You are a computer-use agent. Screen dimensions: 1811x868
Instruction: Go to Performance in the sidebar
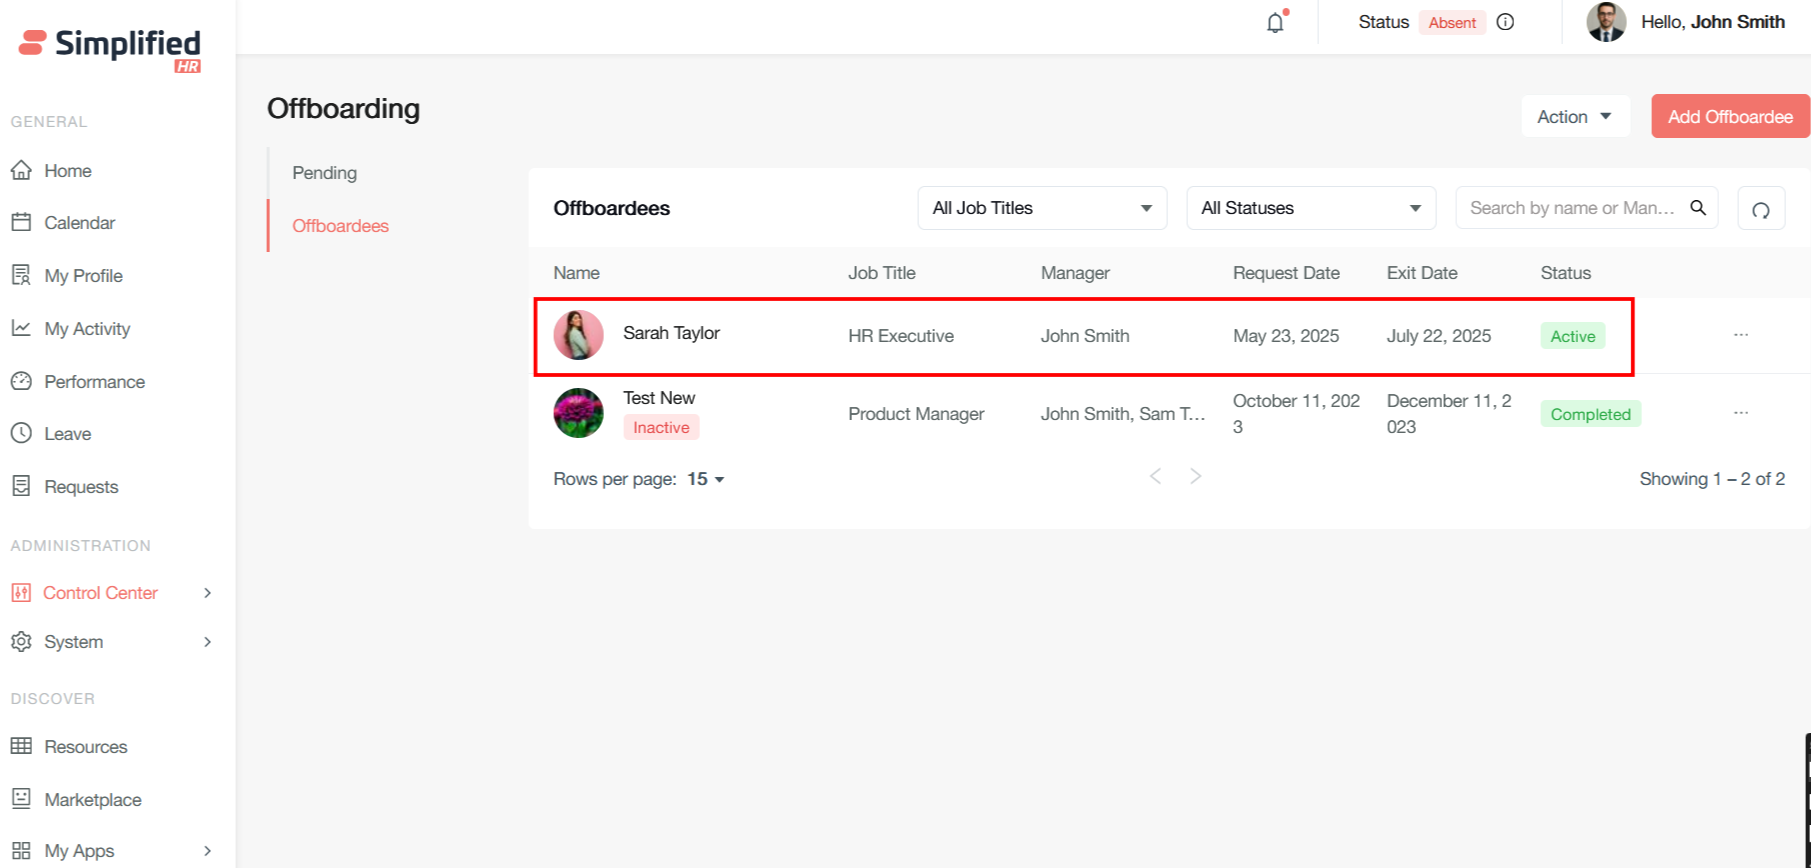pos(94,382)
